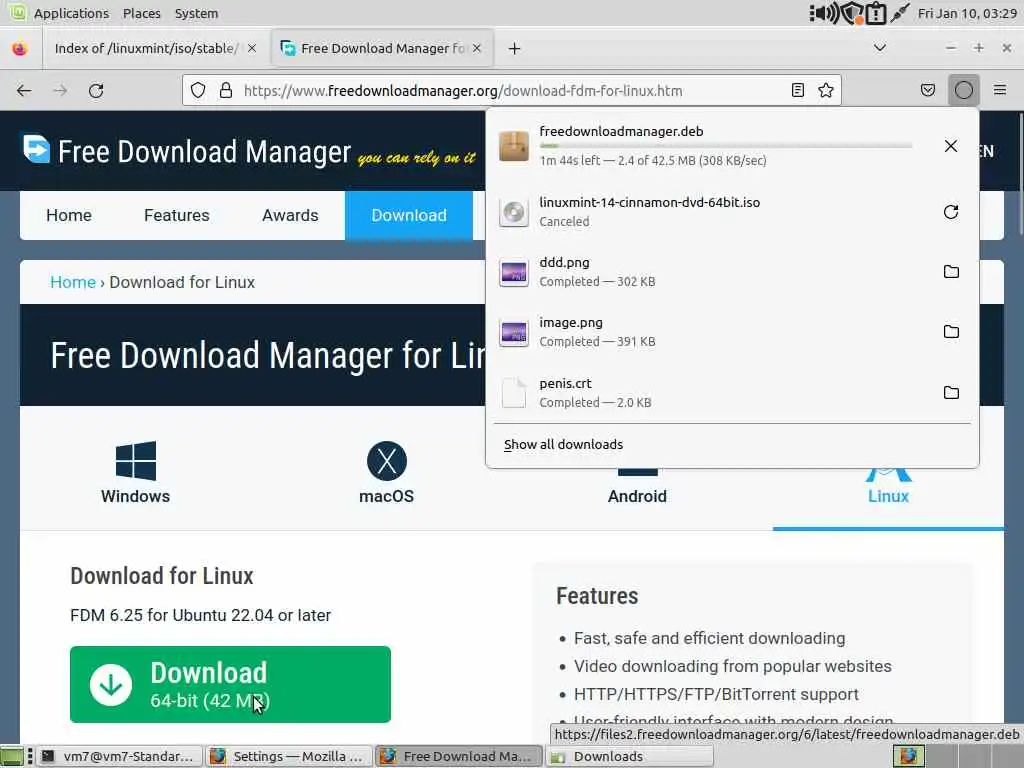Go forward one page
The image size is (1024, 768).
pos(60,90)
